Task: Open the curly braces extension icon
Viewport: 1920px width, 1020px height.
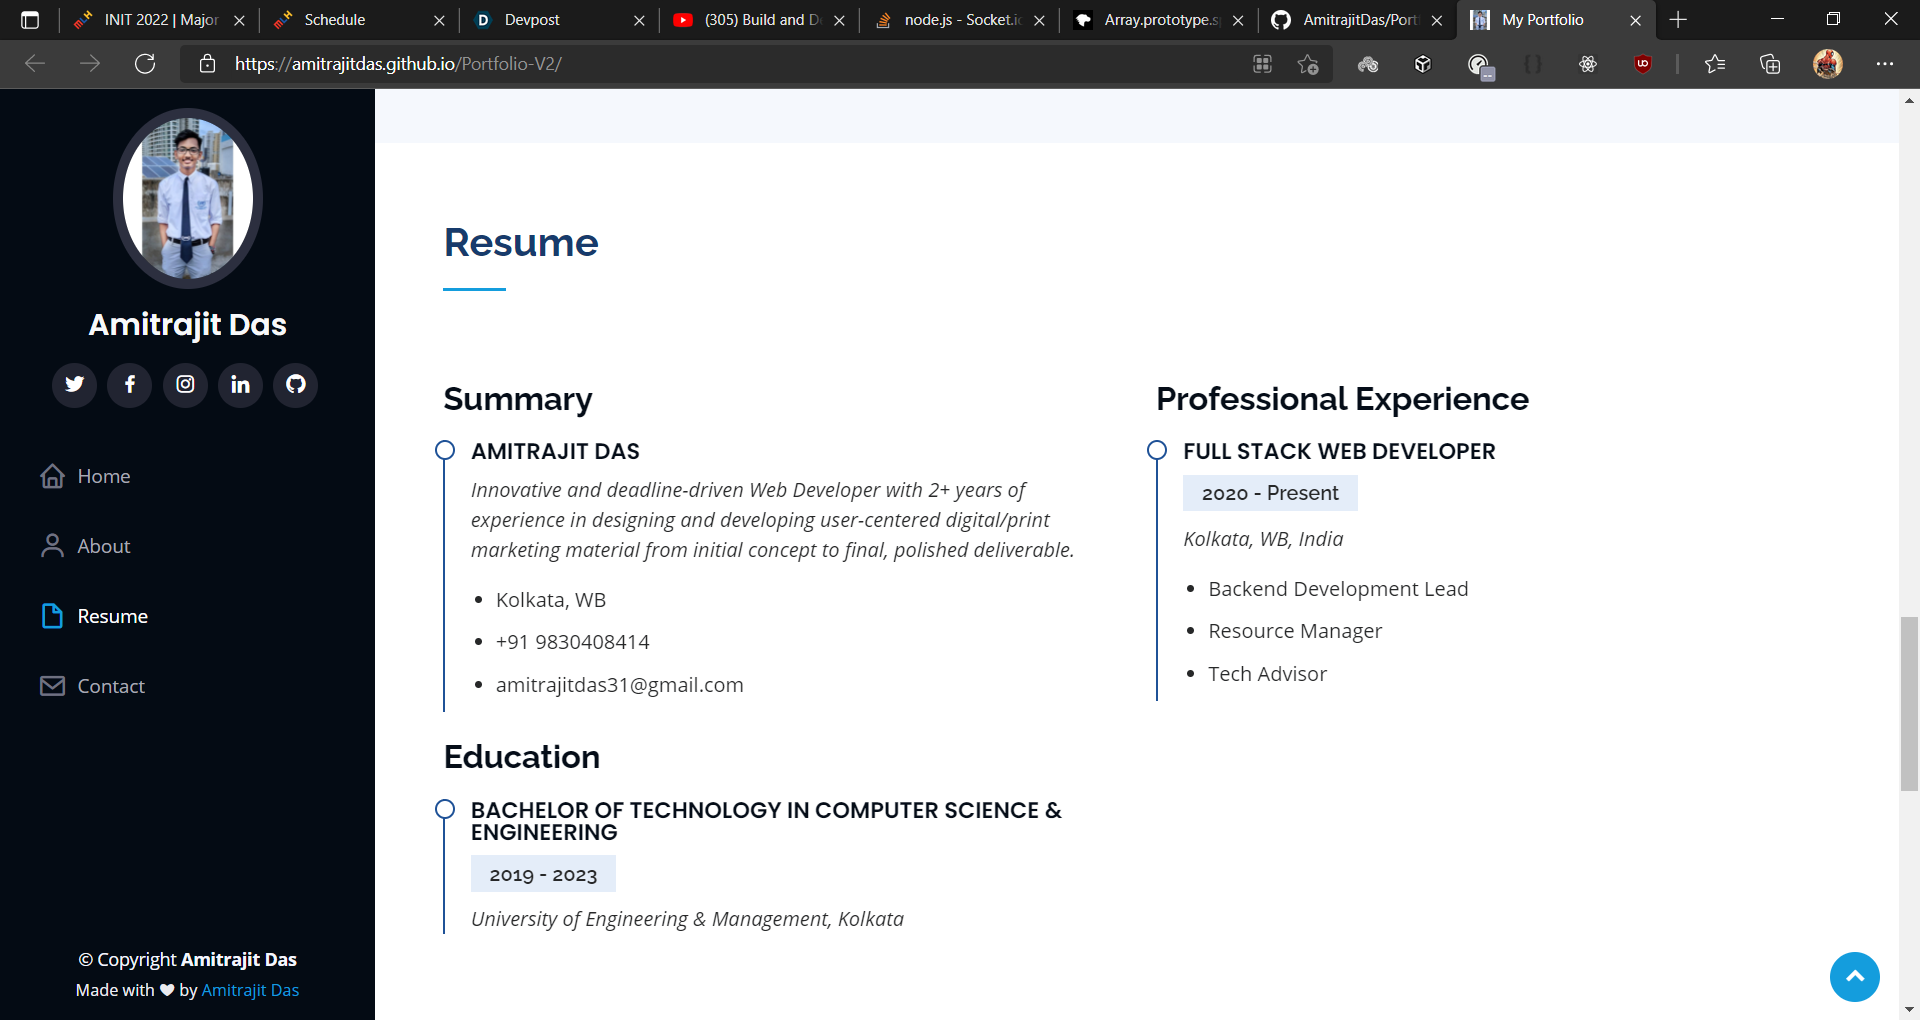Action: point(1533,64)
